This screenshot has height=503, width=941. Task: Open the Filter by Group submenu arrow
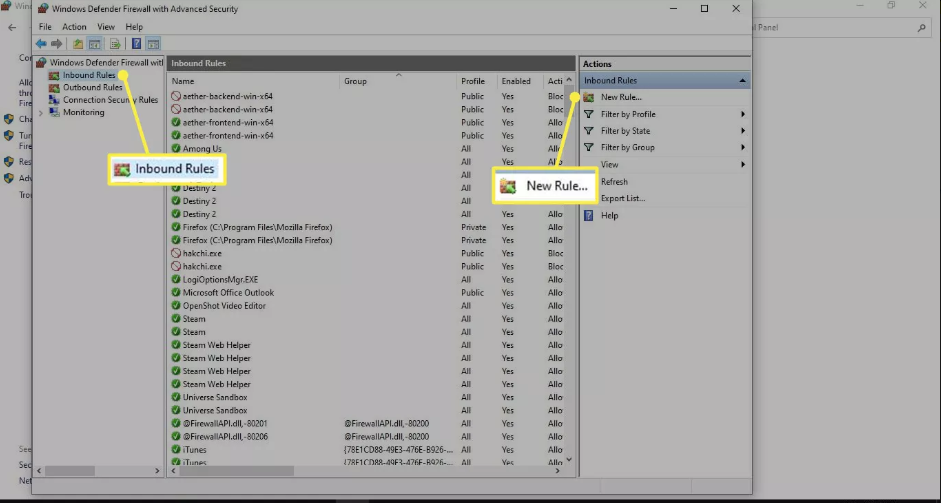[x=743, y=147]
